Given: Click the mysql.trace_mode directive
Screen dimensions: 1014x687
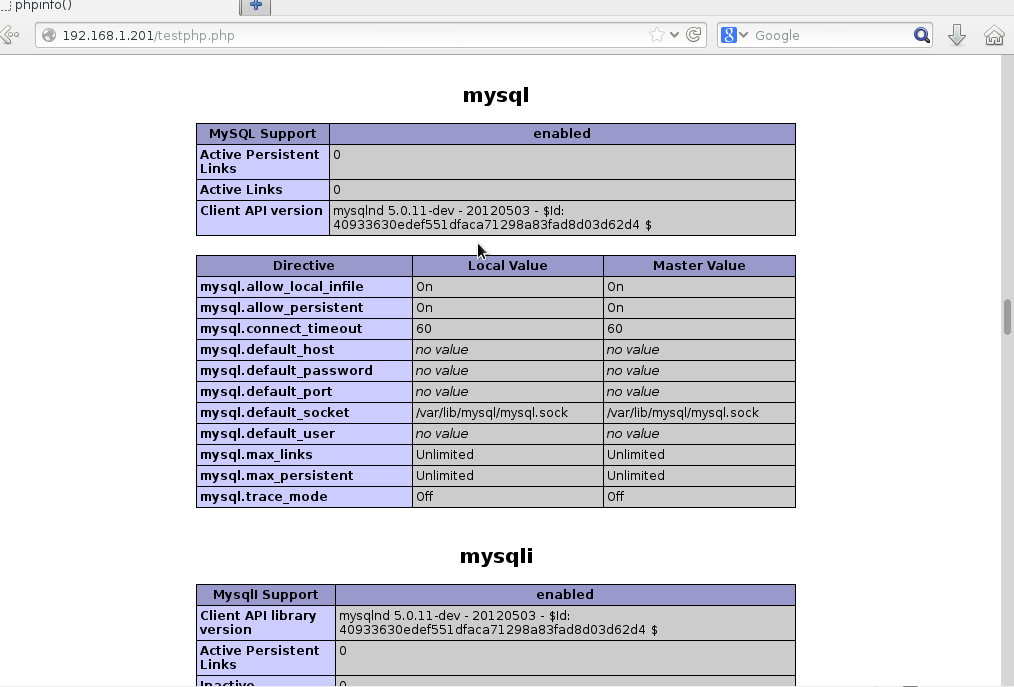Looking at the screenshot, I should click(304, 497).
